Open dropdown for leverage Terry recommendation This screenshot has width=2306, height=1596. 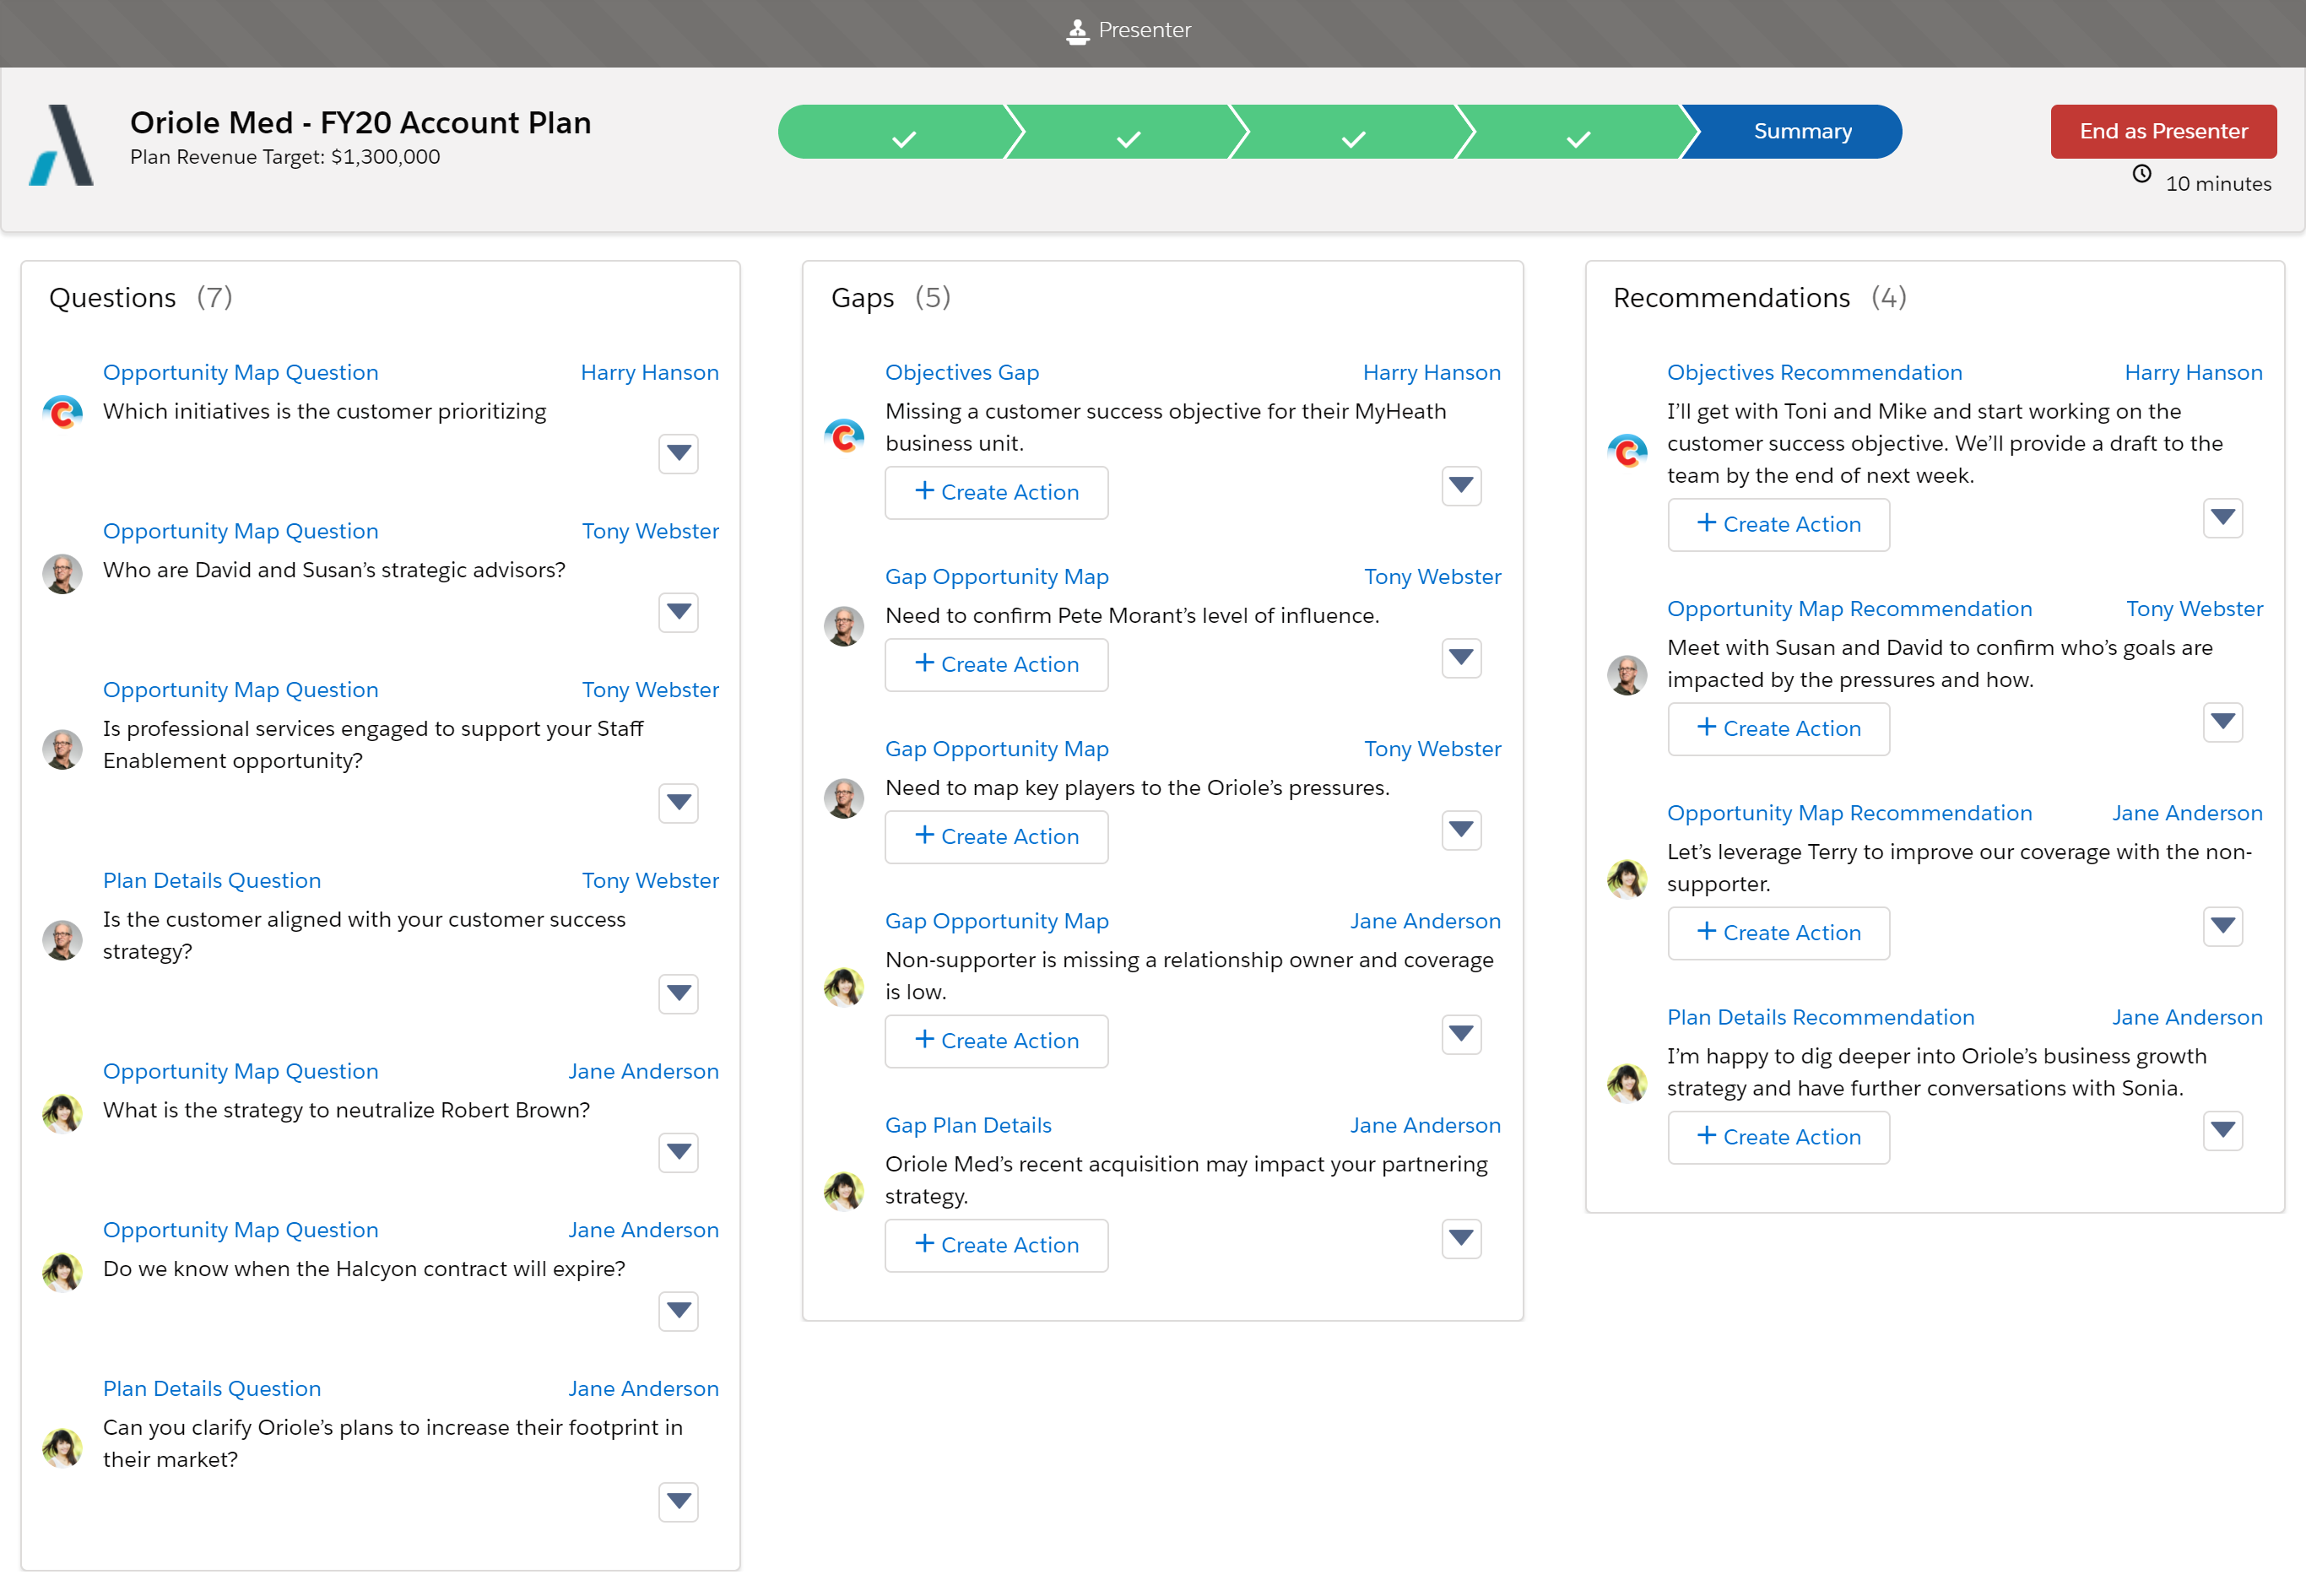pos(2223,926)
